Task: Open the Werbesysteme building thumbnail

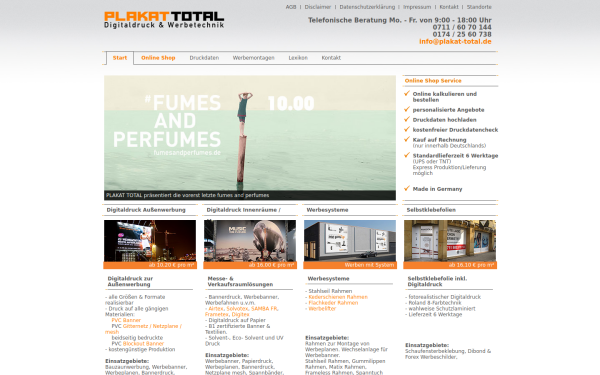Action: point(350,241)
